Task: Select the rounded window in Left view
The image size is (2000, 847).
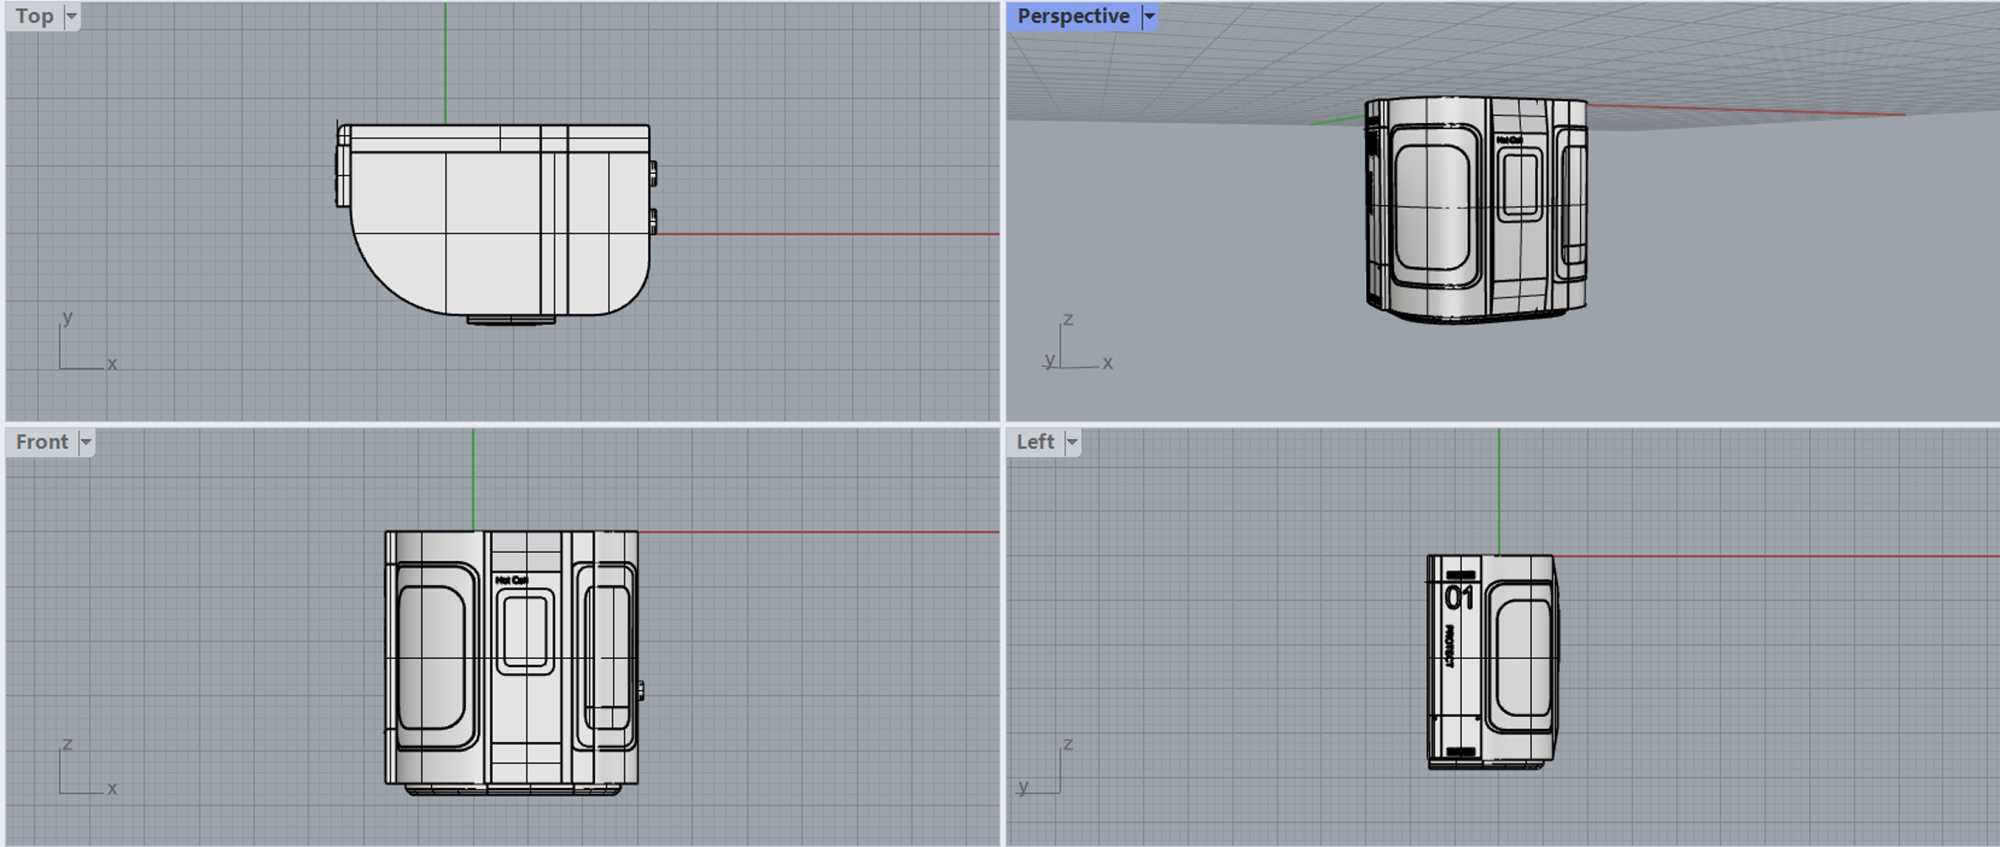Action: [1524, 657]
